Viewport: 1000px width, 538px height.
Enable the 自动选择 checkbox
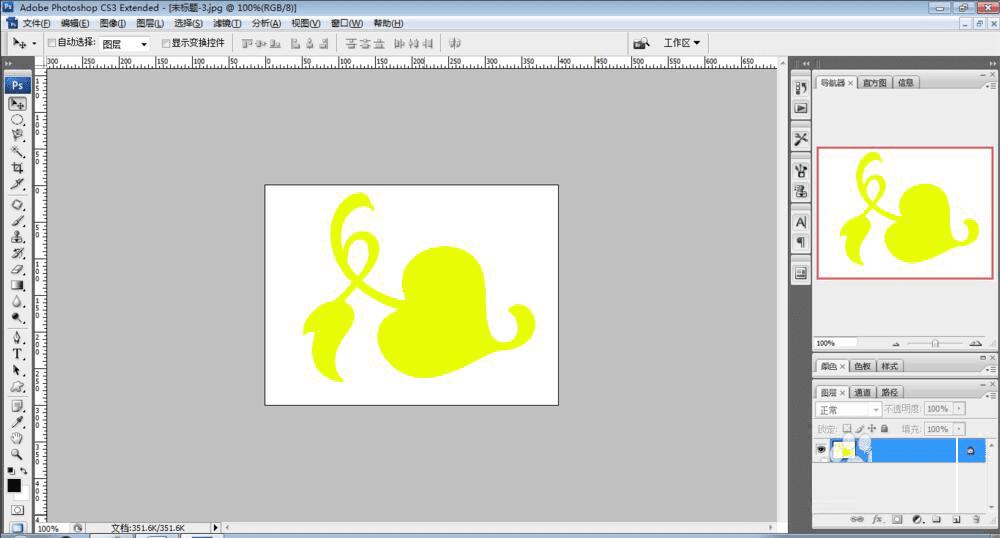tap(52, 43)
